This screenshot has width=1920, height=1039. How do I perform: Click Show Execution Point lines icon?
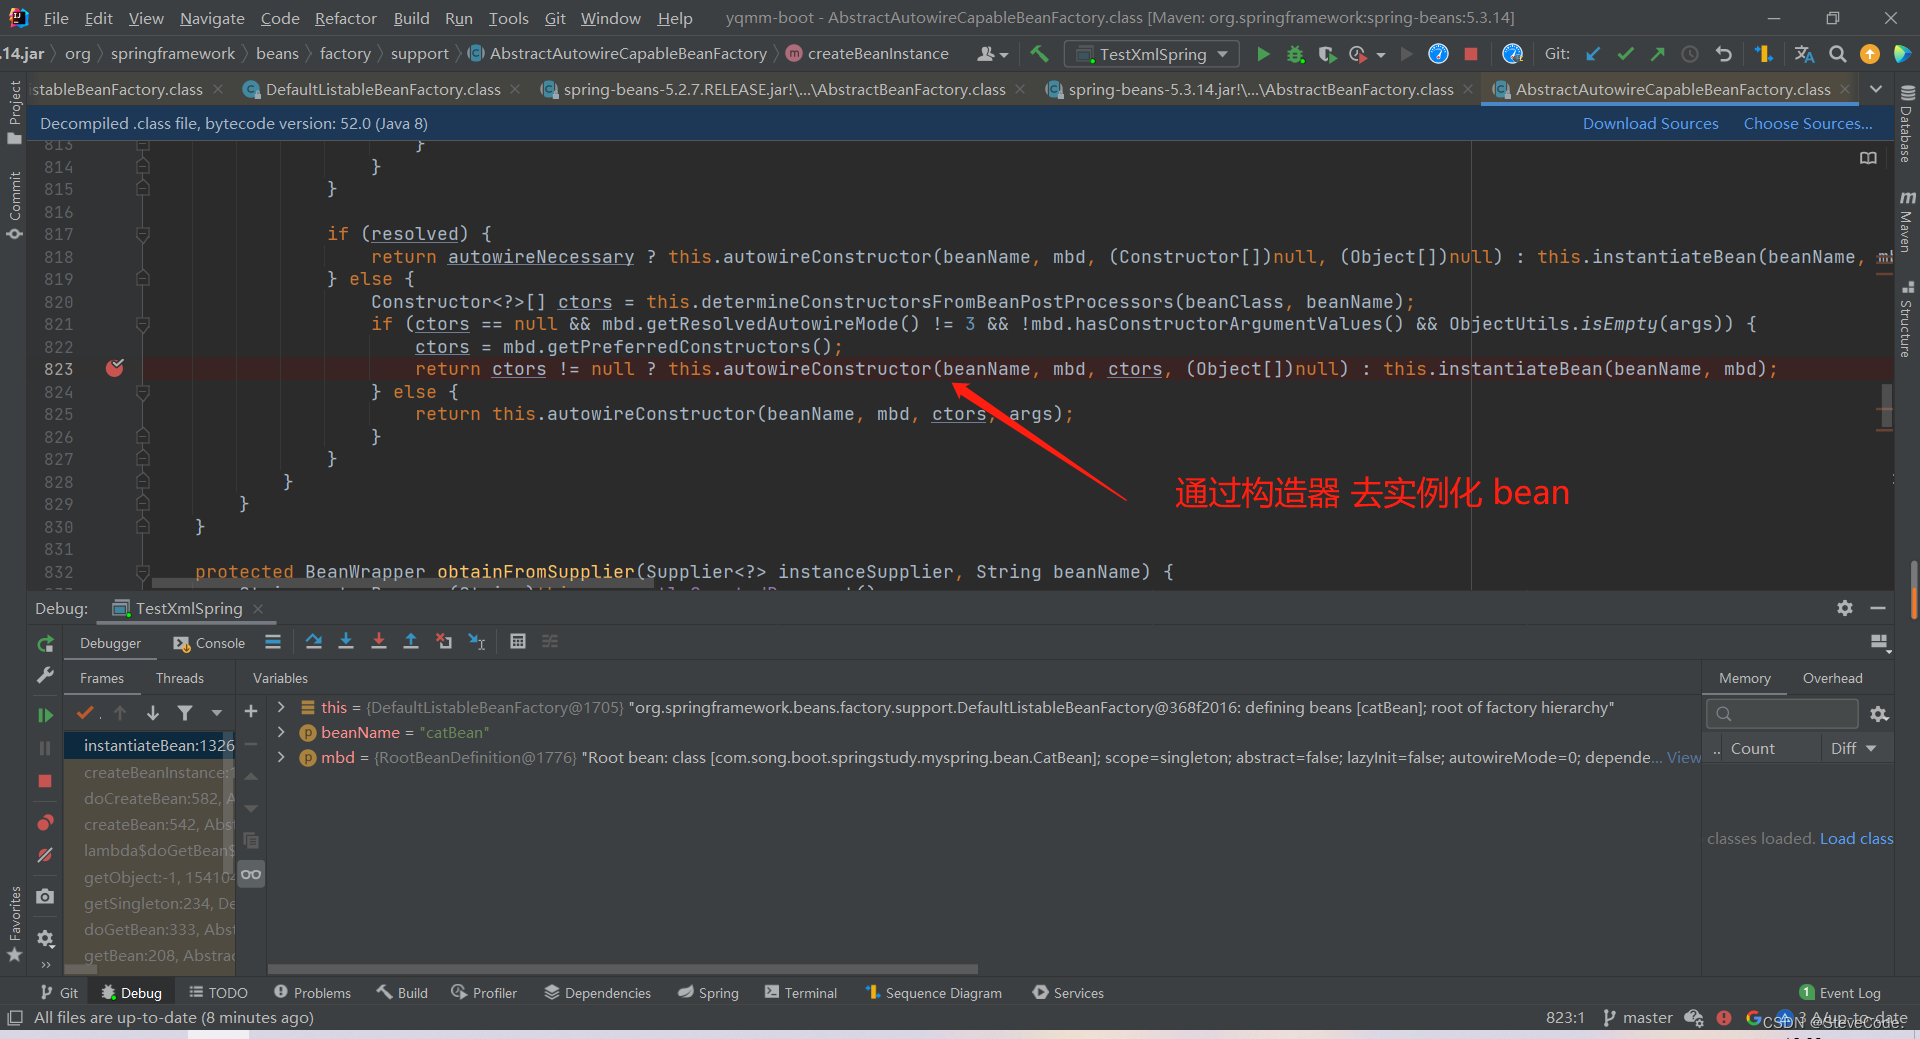(273, 642)
